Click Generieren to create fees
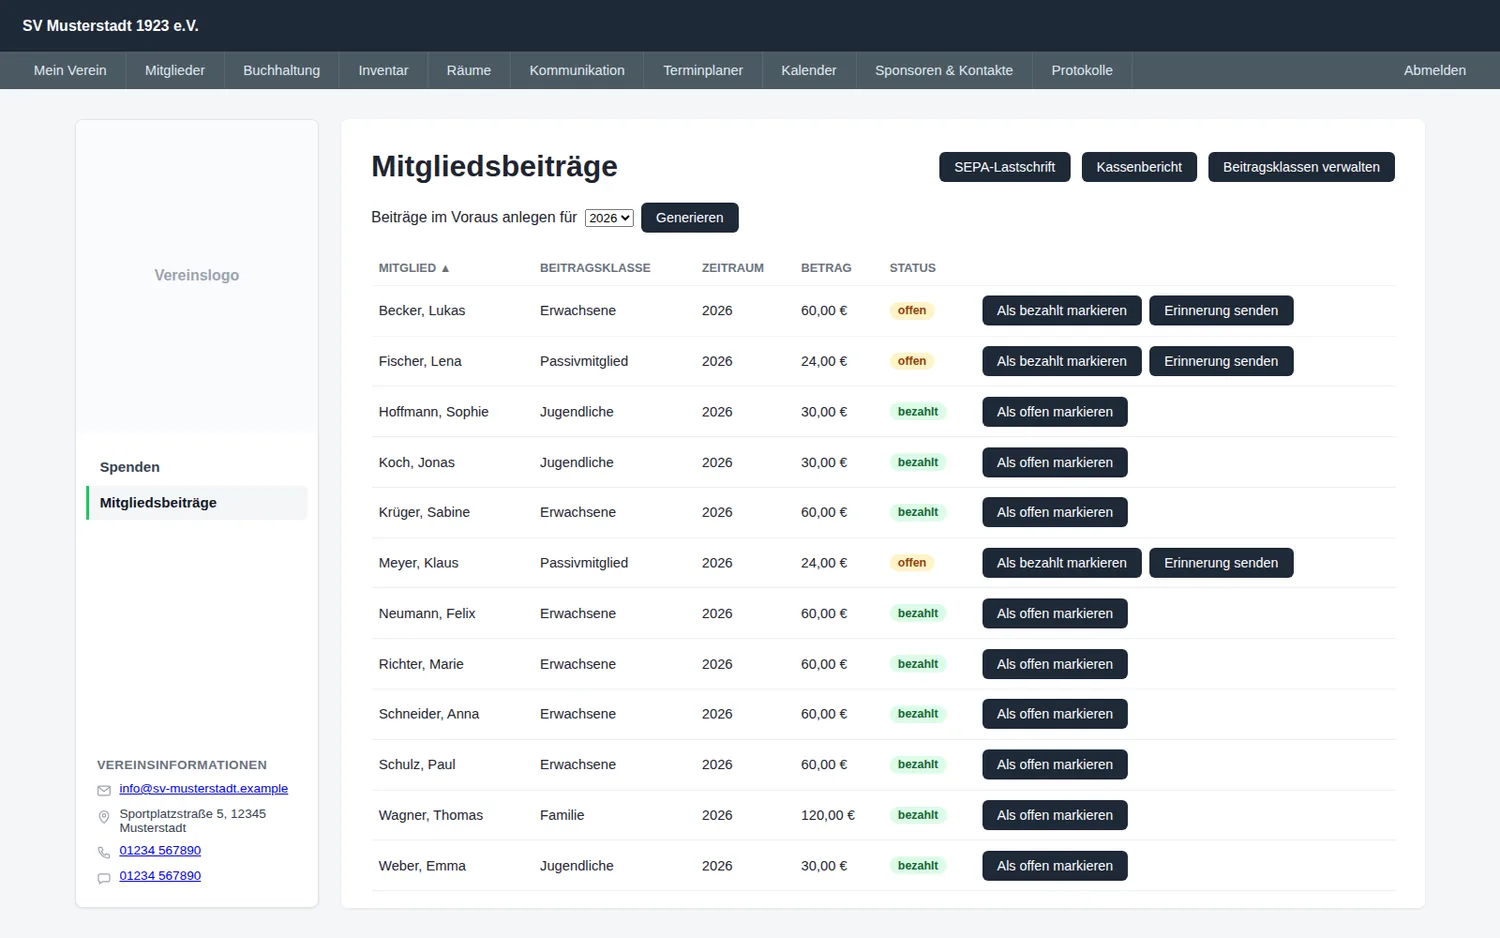Screen dimensions: 1500x938 [689, 218]
